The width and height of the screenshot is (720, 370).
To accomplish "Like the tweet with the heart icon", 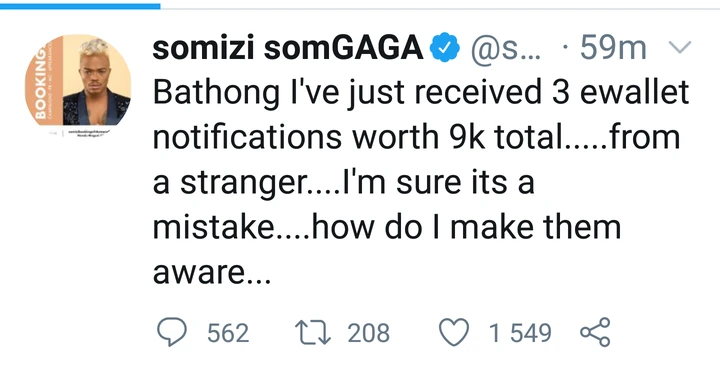I will tap(454, 332).
